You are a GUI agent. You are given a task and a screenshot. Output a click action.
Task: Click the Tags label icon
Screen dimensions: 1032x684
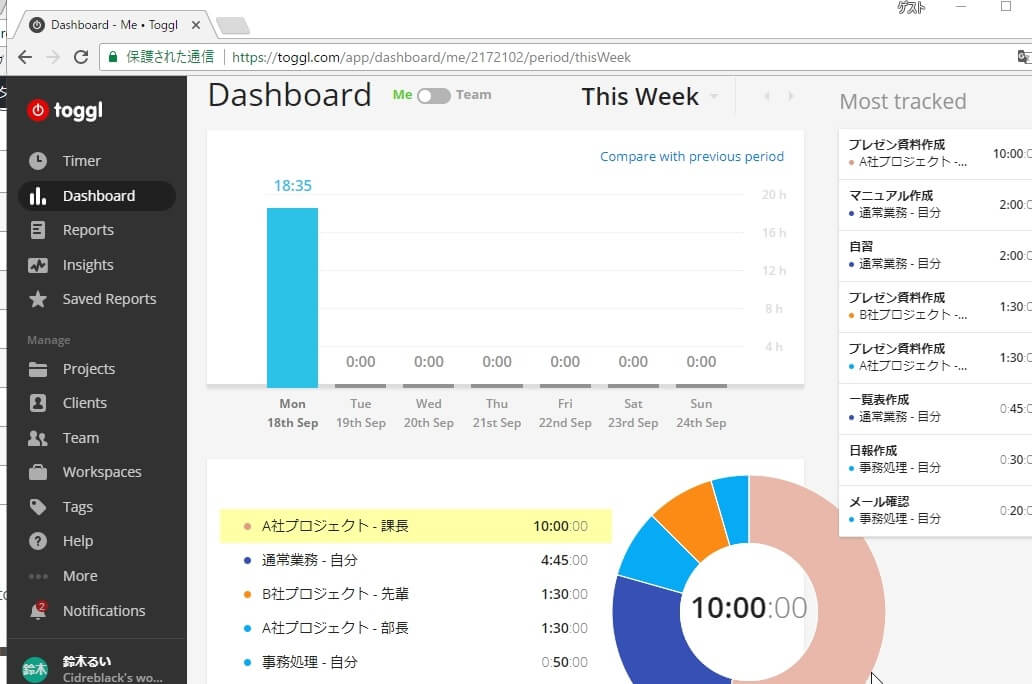tap(38, 507)
